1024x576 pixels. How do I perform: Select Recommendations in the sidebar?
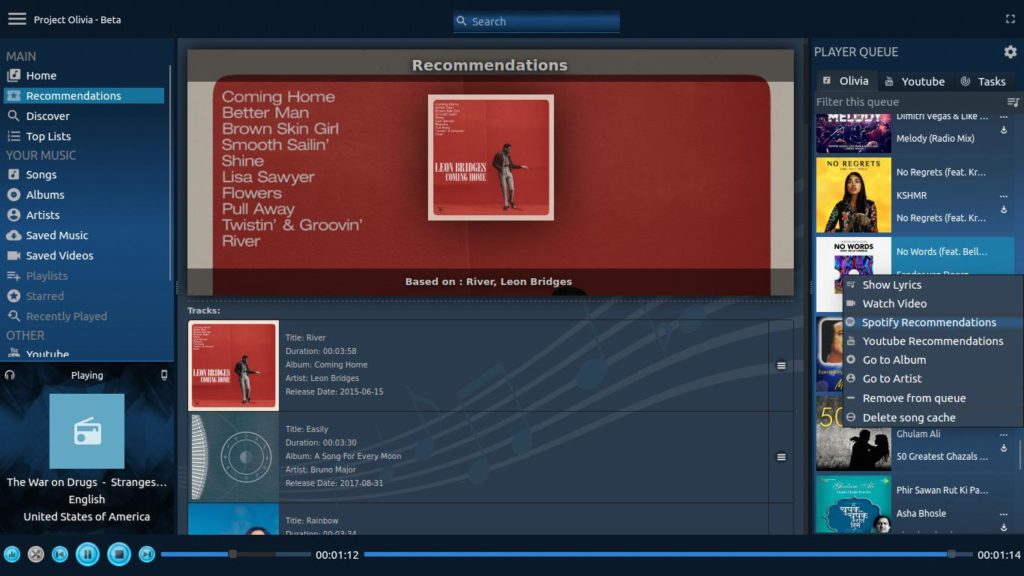[84, 95]
